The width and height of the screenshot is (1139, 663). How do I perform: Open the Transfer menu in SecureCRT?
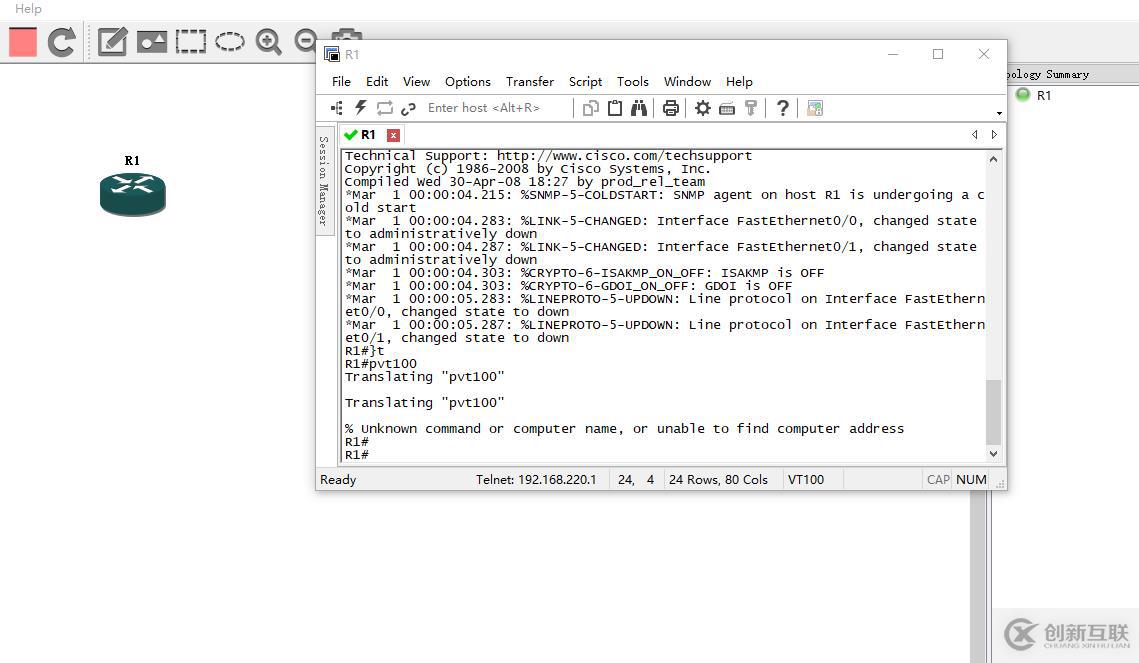(x=530, y=81)
